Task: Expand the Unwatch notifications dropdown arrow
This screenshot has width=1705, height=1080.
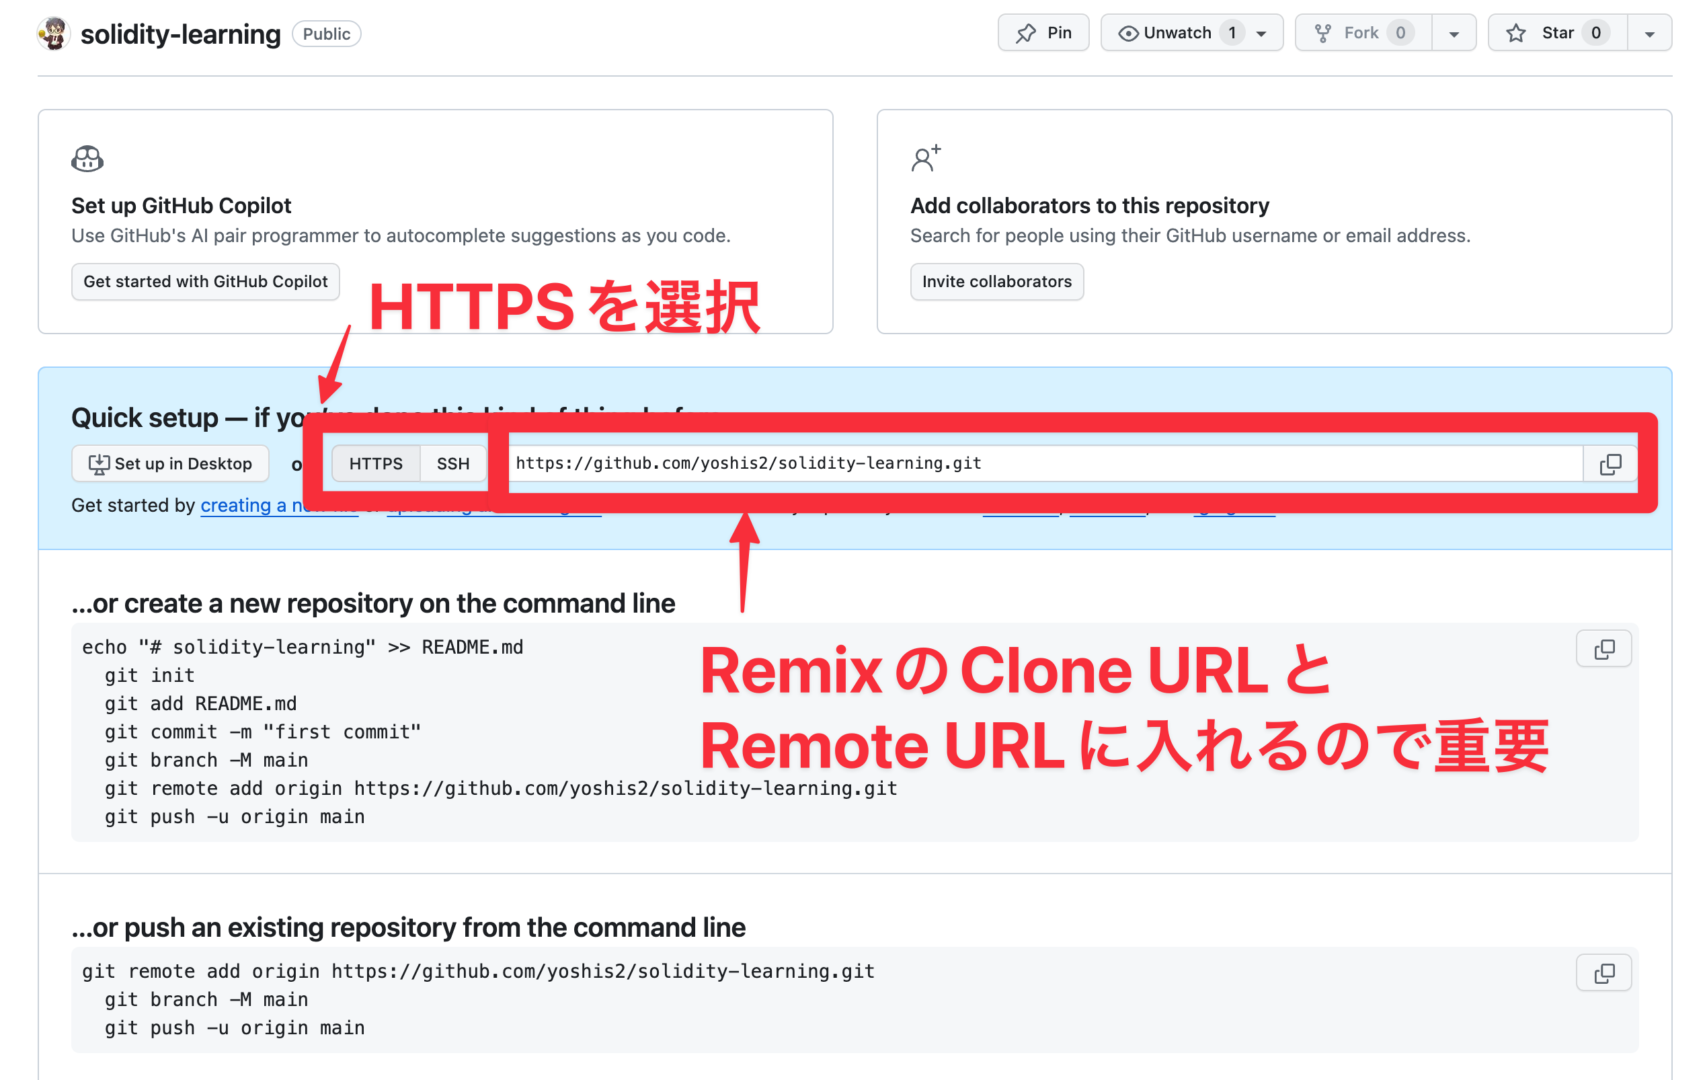Action: [1262, 33]
